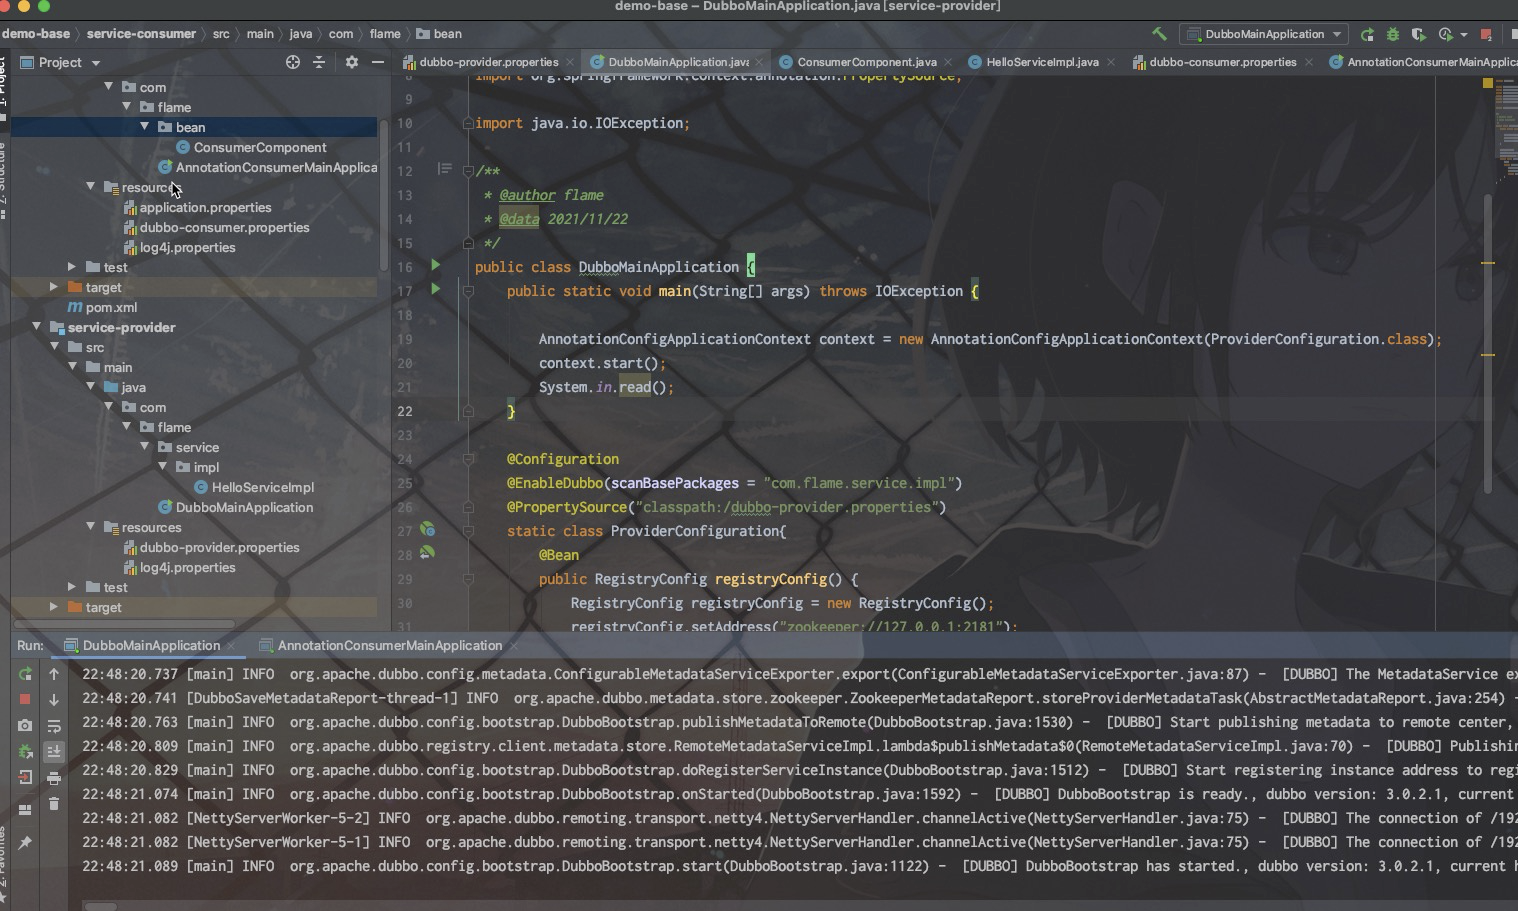Viewport: 1518px width, 911px height.
Task: Click the service-consumer breadcrumb in the navigation bar
Action: pyautogui.click(x=141, y=34)
